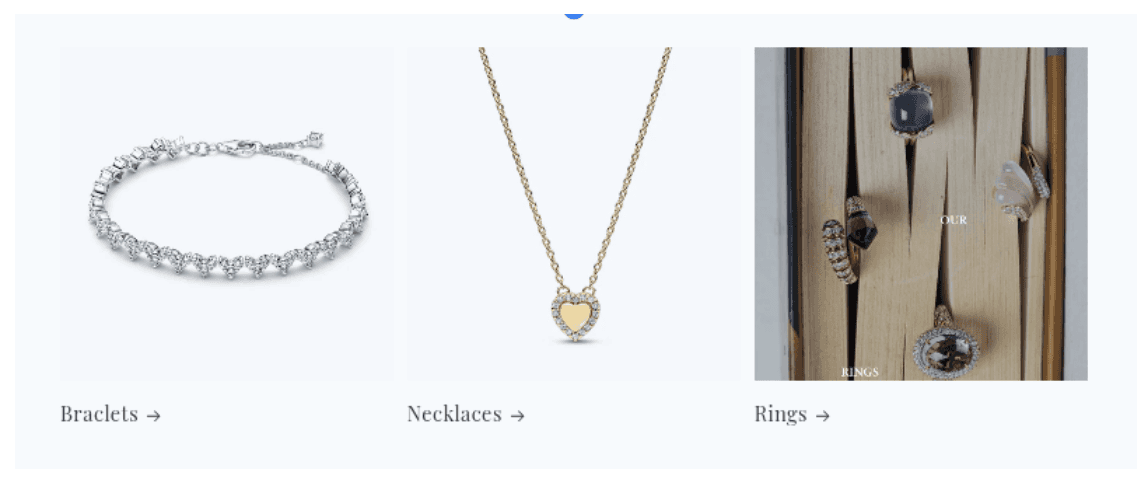This screenshot has height=484, width=1148.
Task: Open the Braclets category link
Action: pos(111,414)
